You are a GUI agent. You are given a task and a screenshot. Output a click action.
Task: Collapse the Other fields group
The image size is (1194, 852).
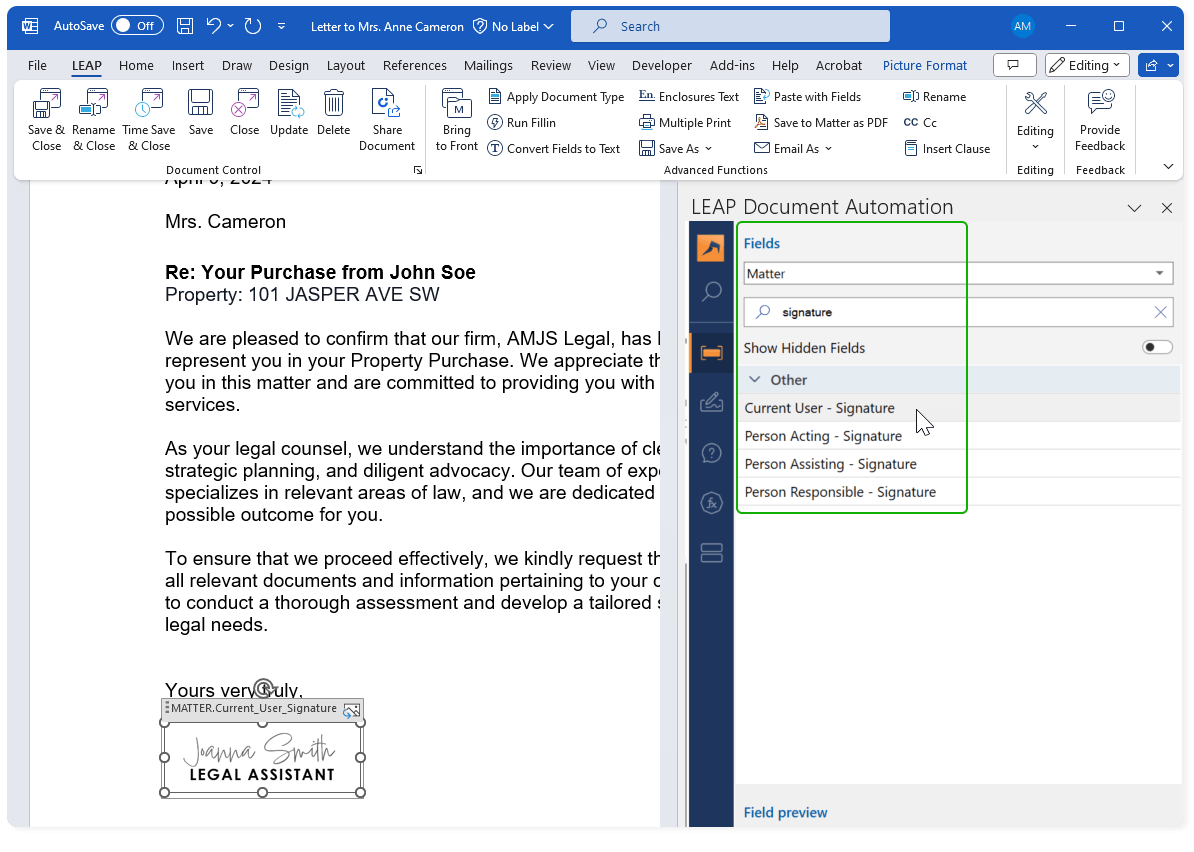(755, 380)
